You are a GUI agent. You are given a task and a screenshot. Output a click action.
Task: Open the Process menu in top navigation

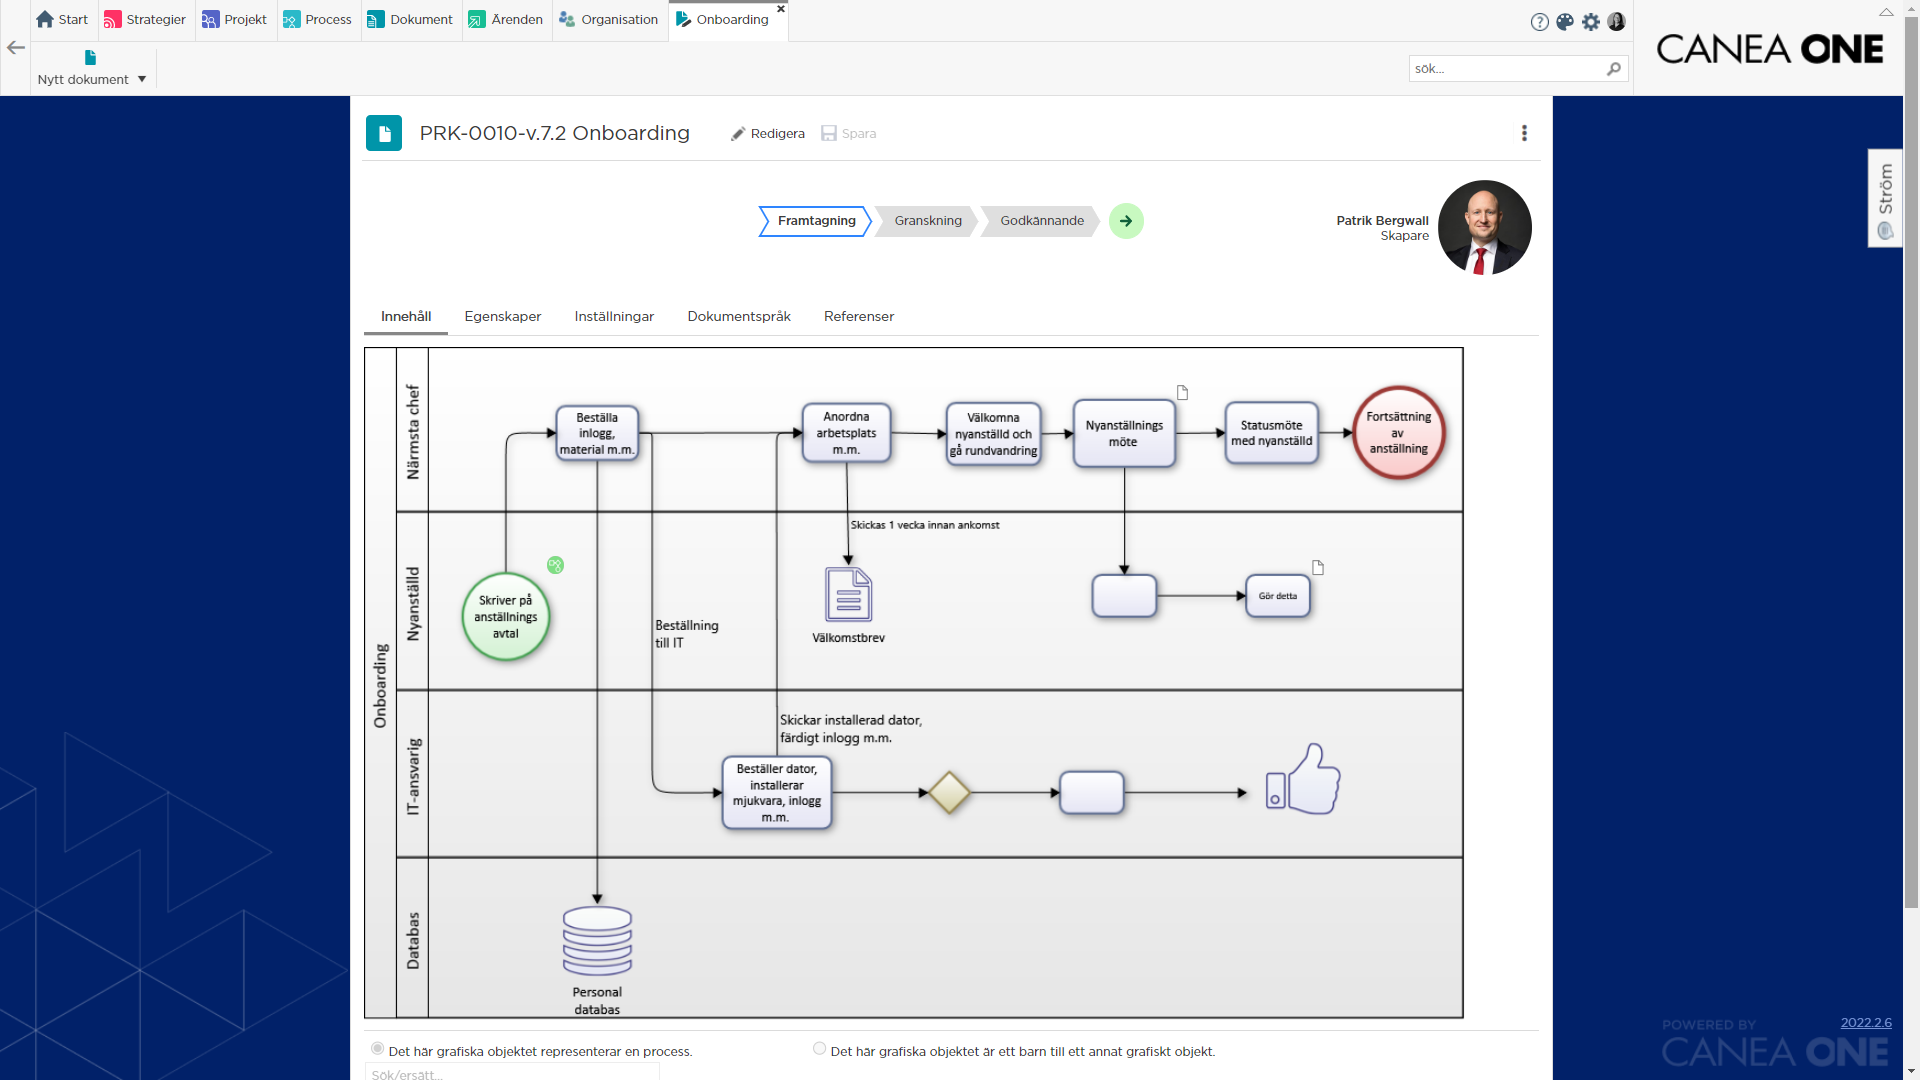click(x=317, y=20)
